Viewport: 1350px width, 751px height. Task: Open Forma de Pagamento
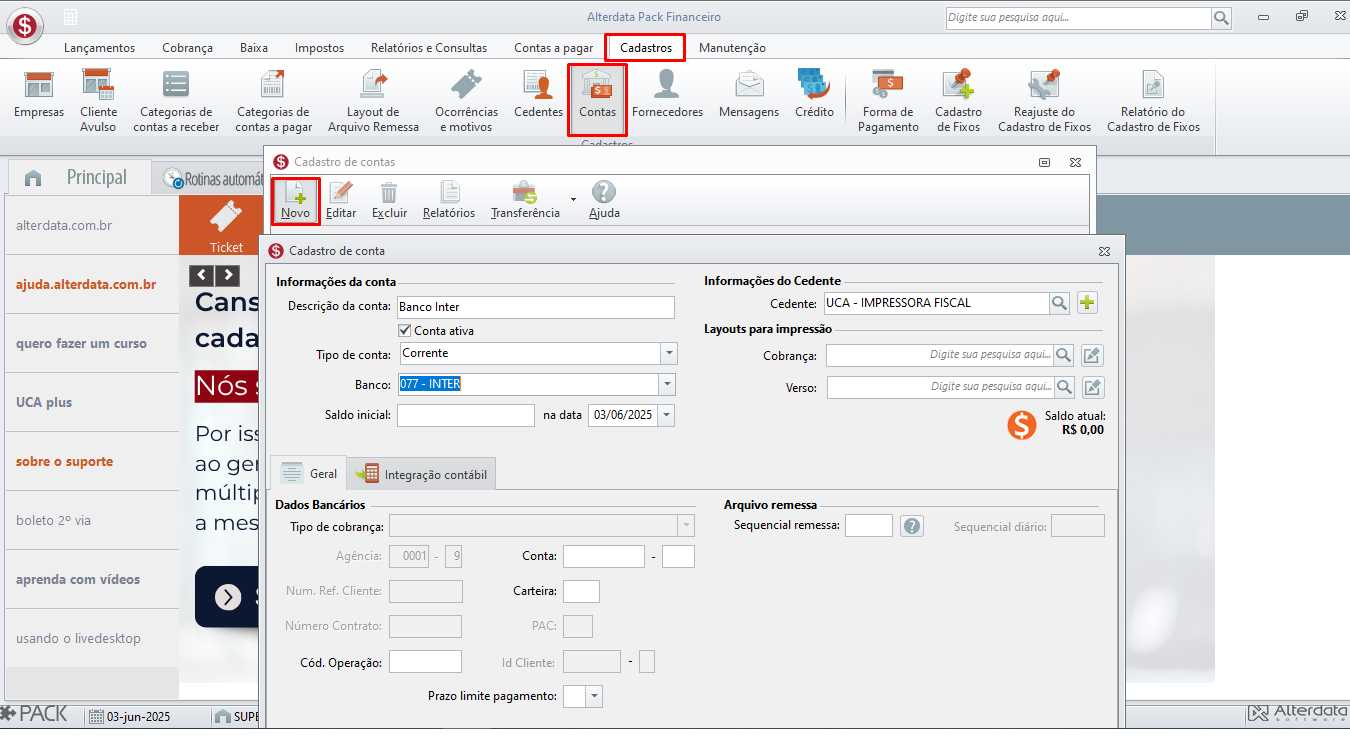888,100
